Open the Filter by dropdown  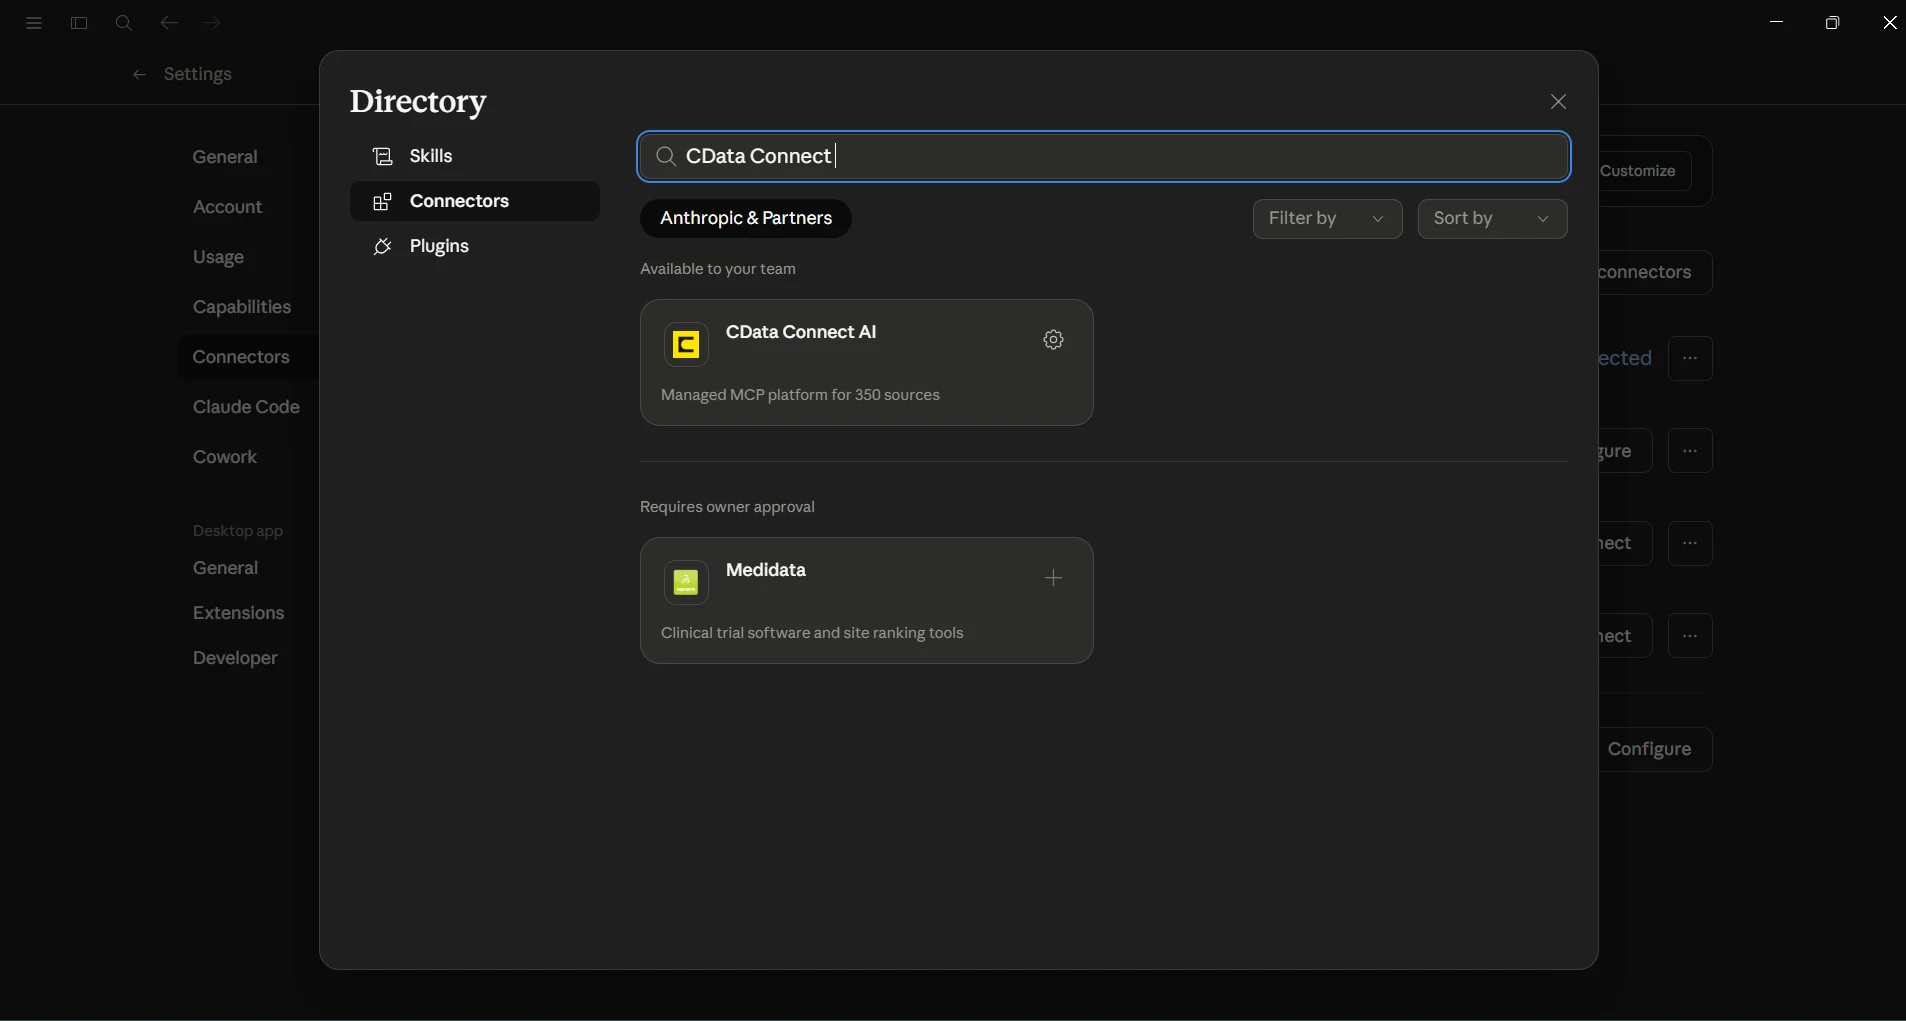(x=1327, y=219)
